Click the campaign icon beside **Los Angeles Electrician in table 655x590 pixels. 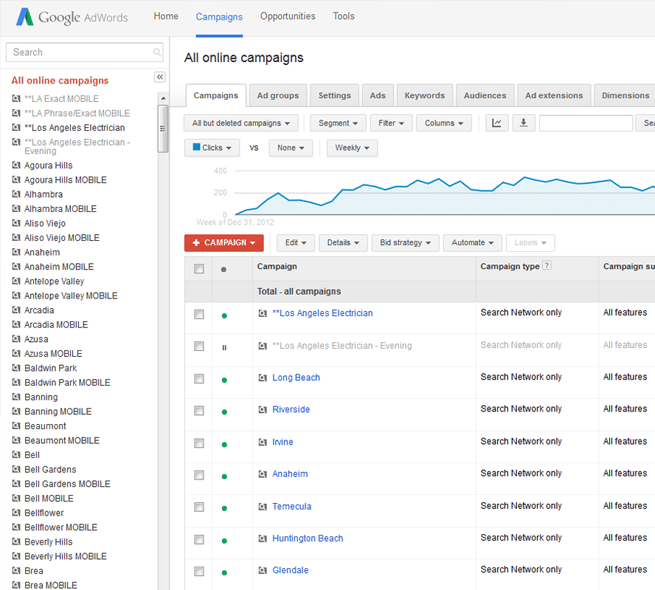coord(262,313)
